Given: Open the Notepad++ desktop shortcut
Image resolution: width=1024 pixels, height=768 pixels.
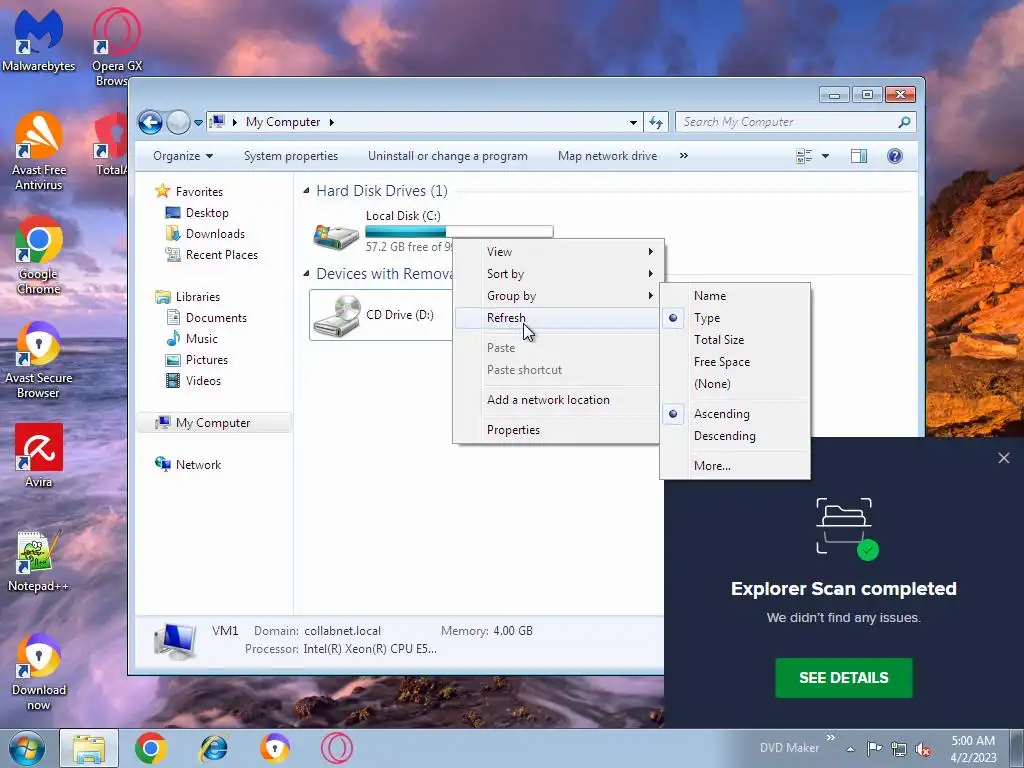Looking at the screenshot, I should [x=39, y=560].
